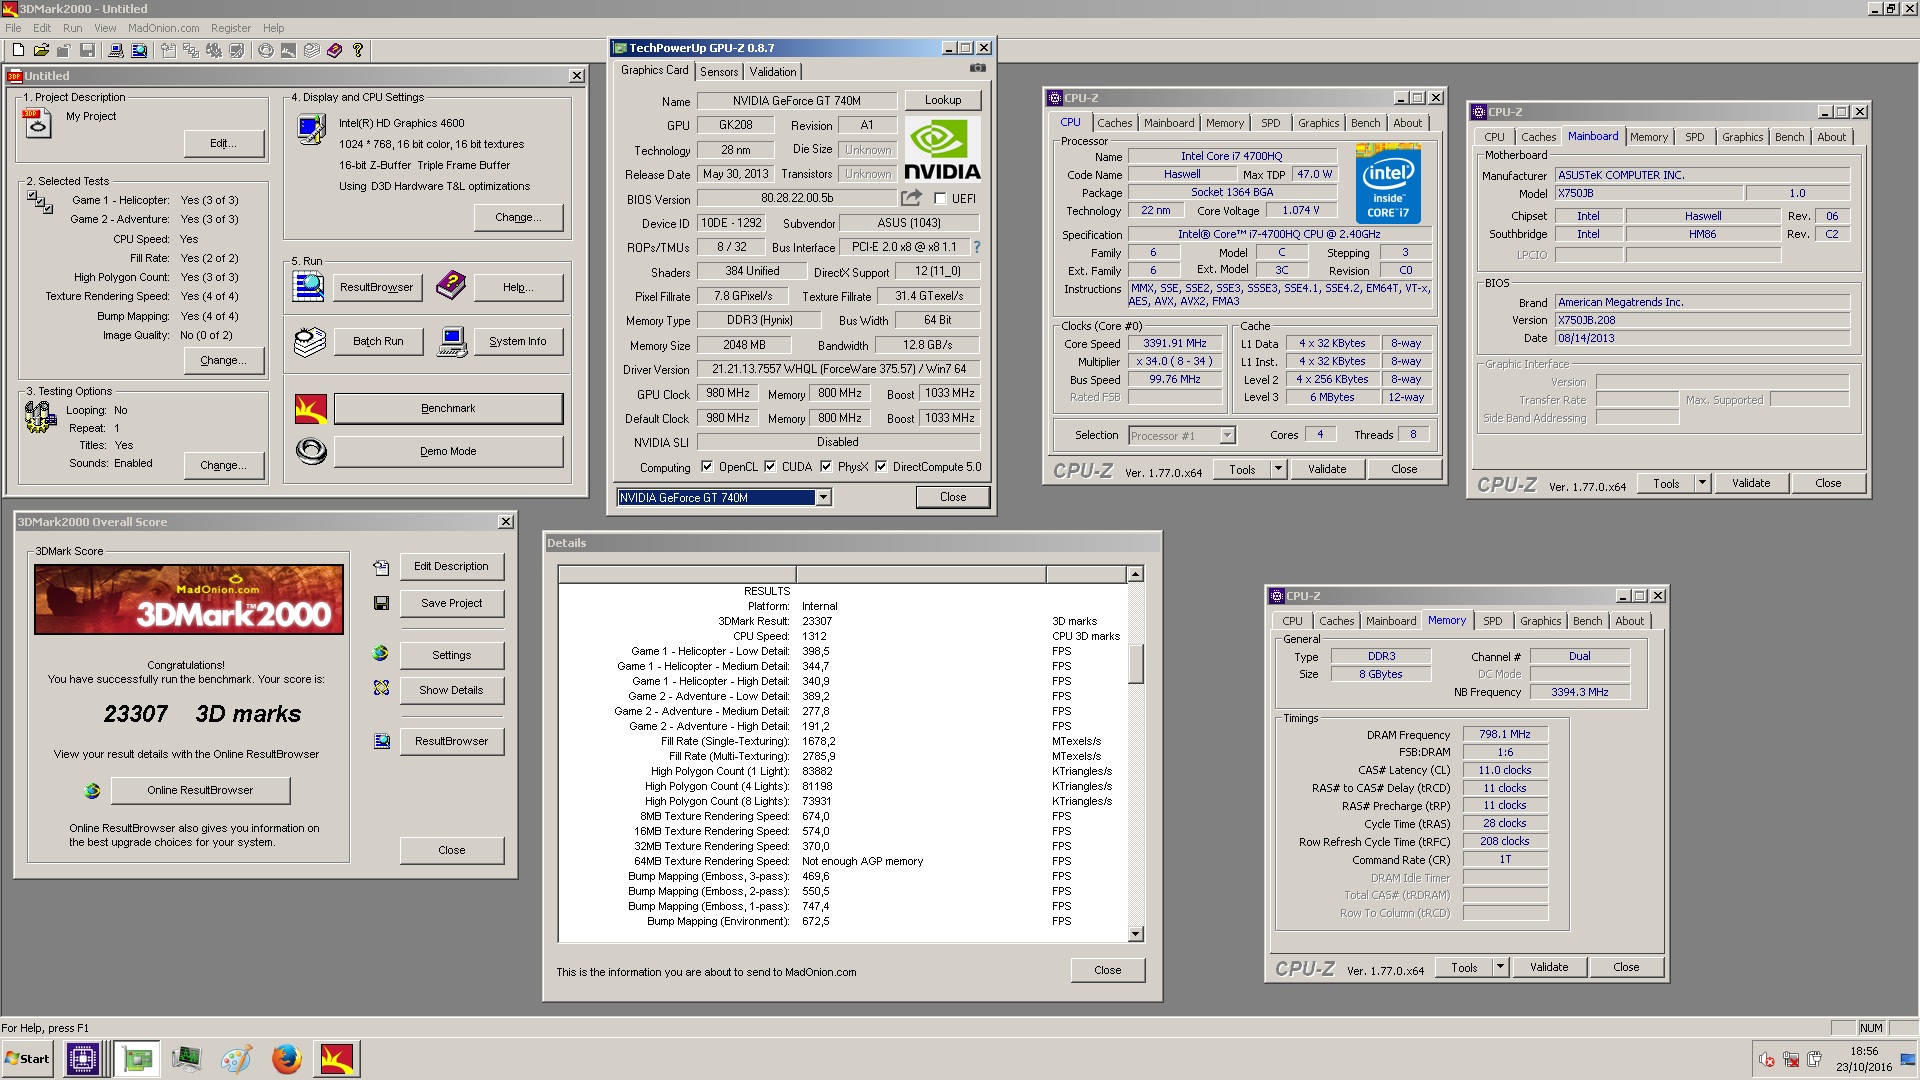This screenshot has width=1920, height=1080.
Task: Click the GPU Name field in GPU-Z
Action: [x=796, y=100]
